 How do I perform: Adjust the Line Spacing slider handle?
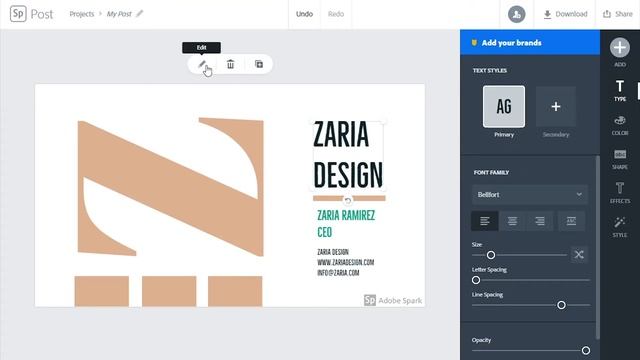pos(562,305)
